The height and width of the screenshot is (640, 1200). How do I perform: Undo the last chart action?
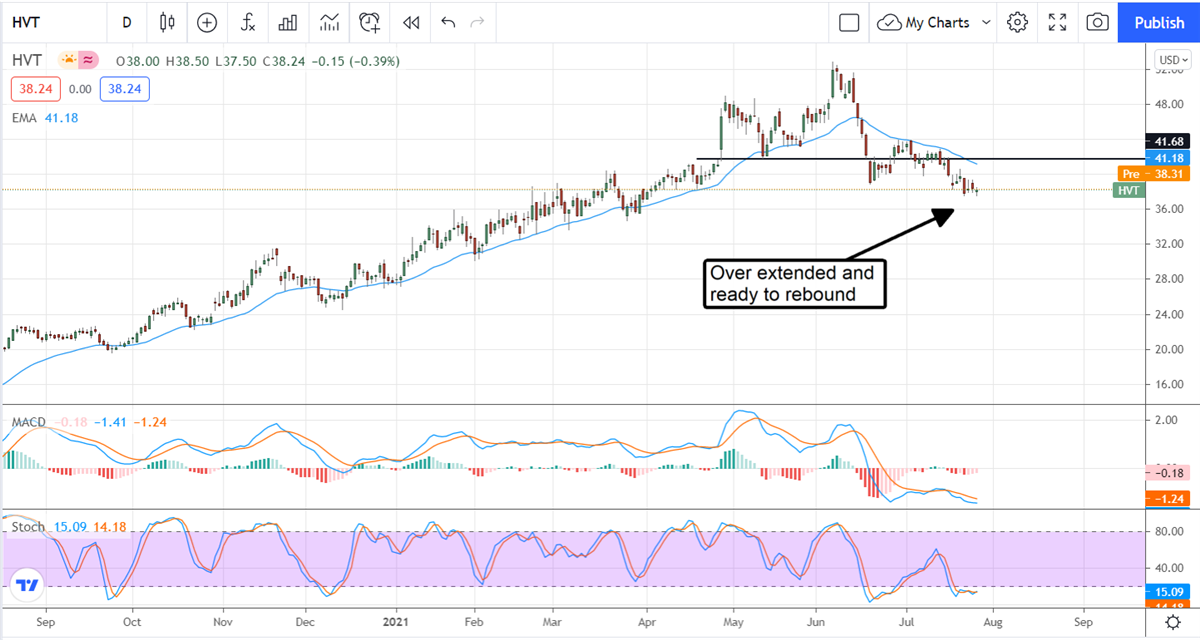point(447,22)
